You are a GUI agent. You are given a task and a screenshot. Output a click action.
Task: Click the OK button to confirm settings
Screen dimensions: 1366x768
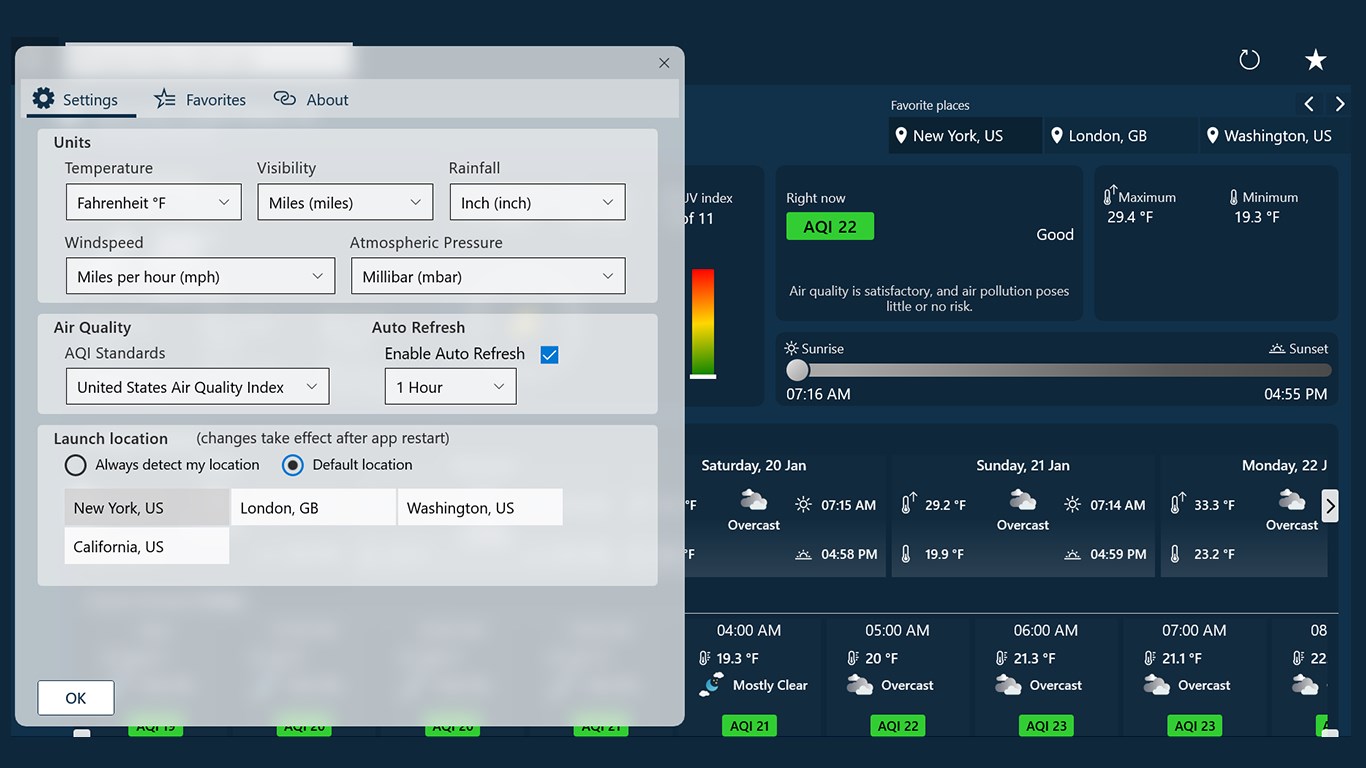pyautogui.click(x=75, y=697)
